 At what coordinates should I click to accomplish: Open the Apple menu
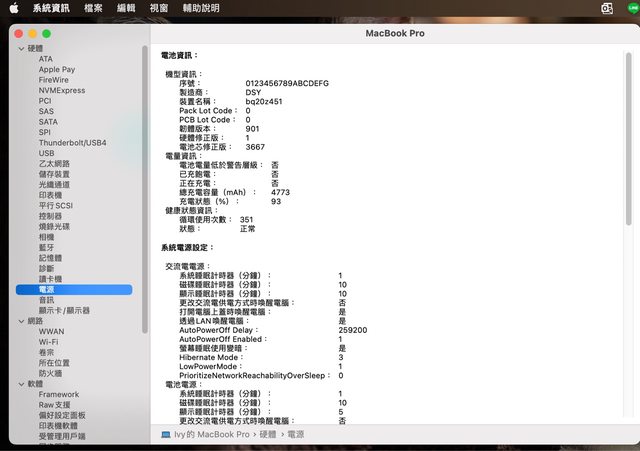click(x=14, y=8)
